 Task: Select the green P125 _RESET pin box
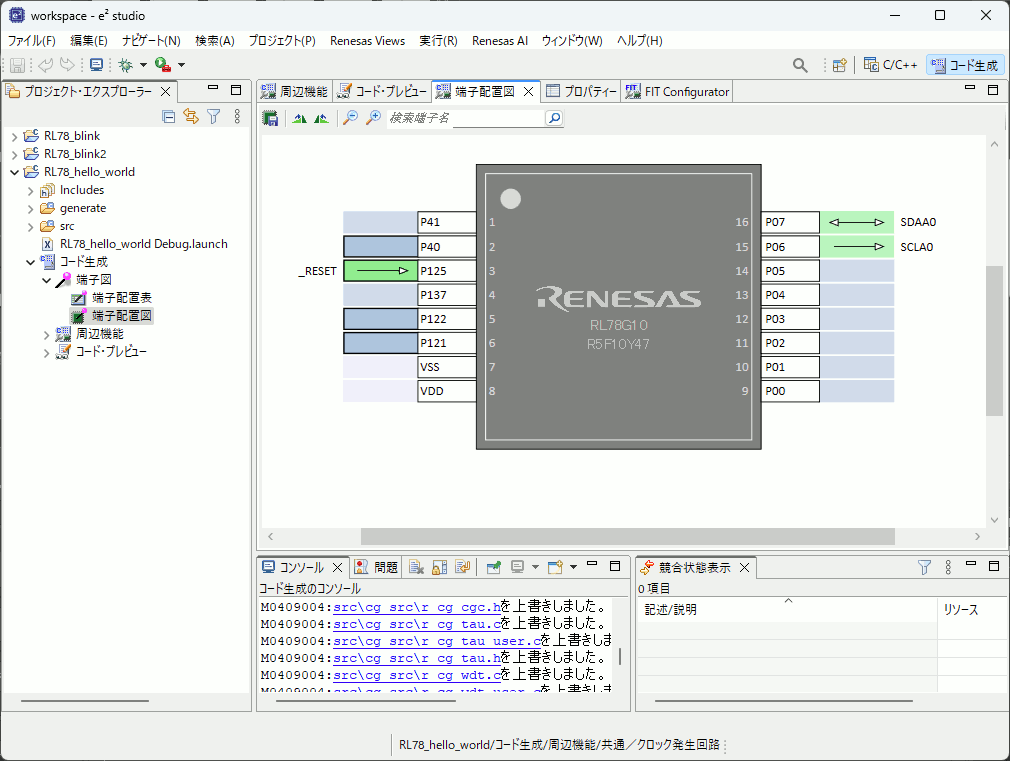pos(380,271)
